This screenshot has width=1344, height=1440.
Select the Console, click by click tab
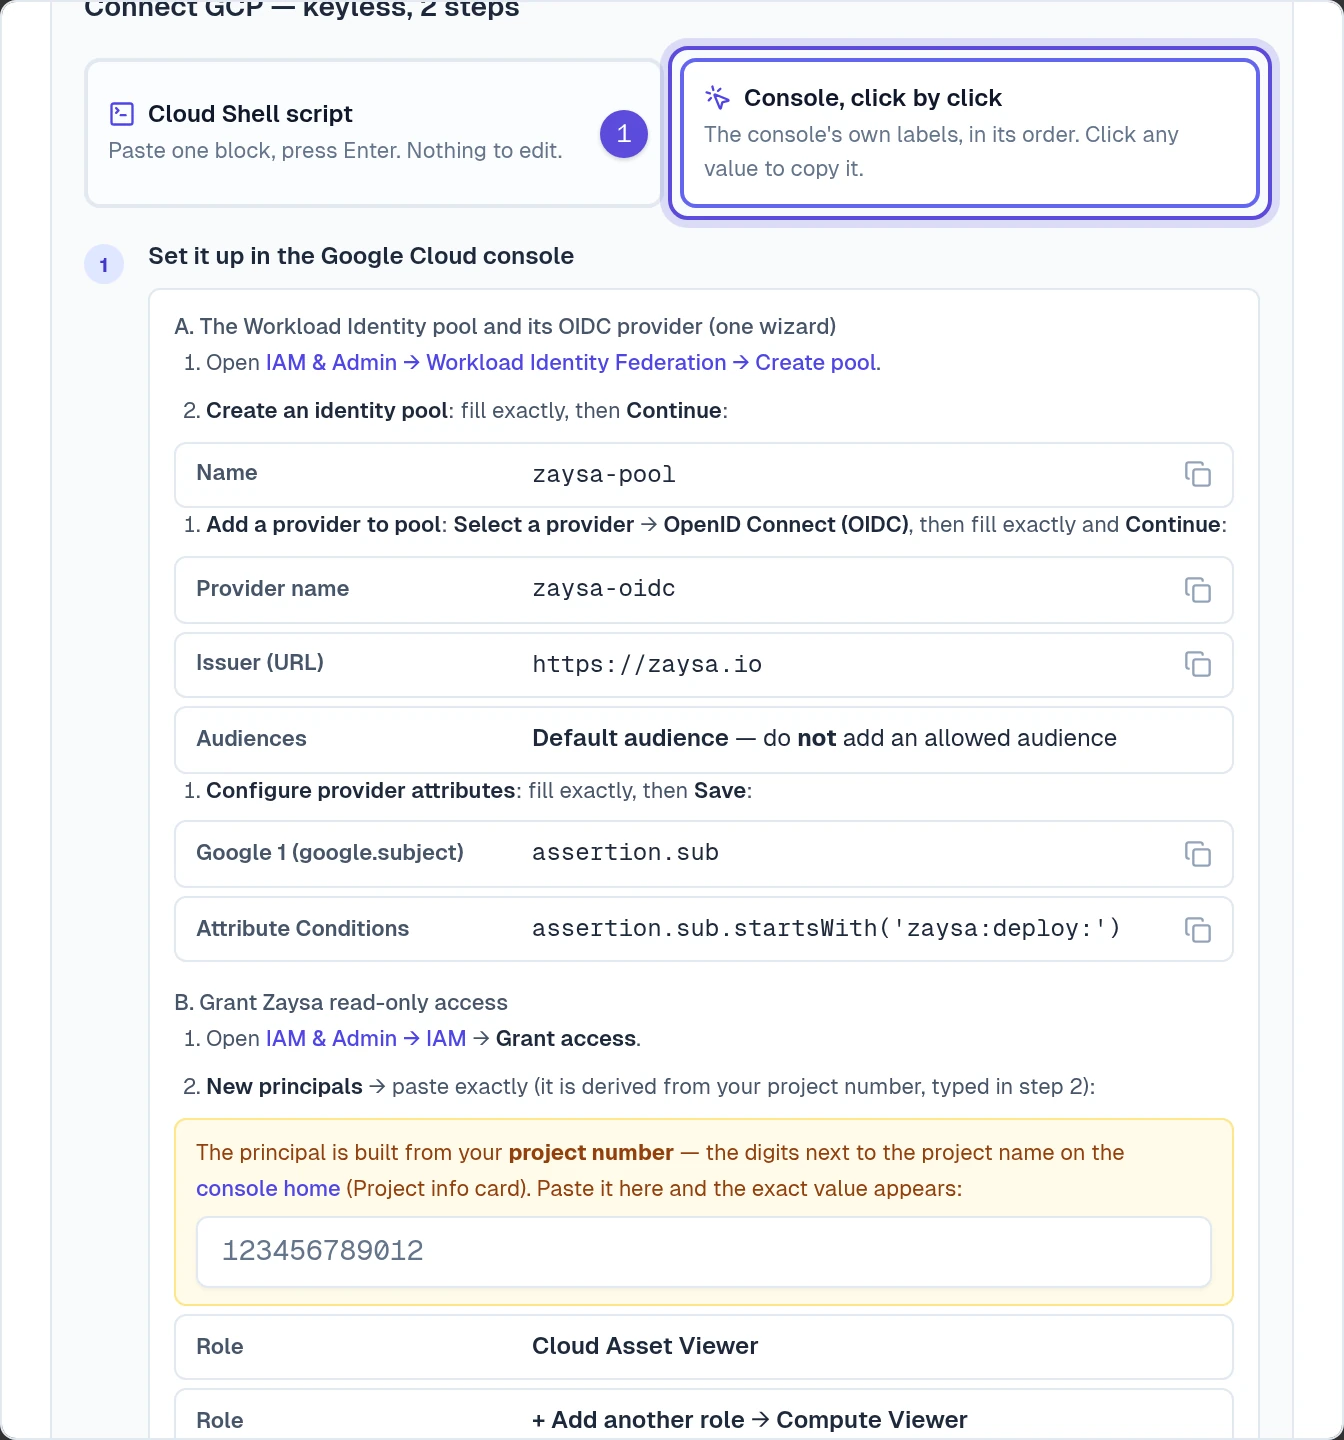pos(969,133)
